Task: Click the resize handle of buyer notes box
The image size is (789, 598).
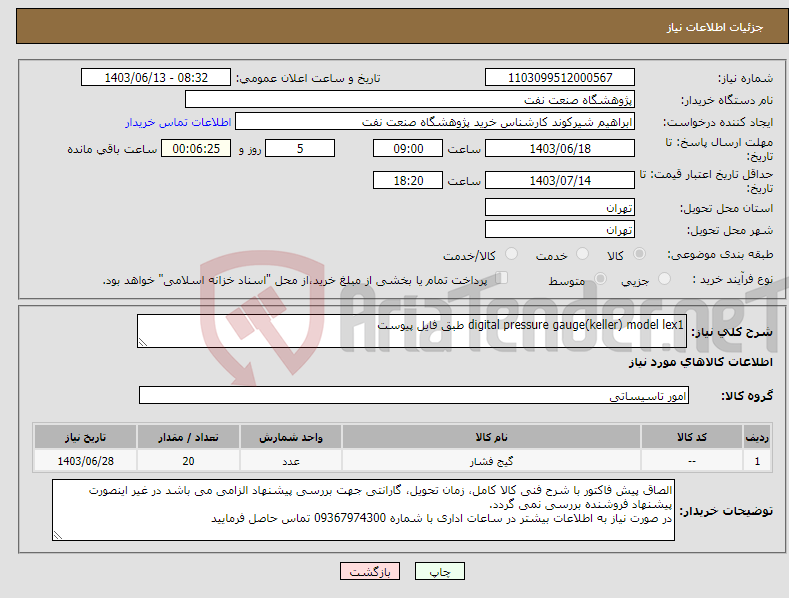Action: 58,535
